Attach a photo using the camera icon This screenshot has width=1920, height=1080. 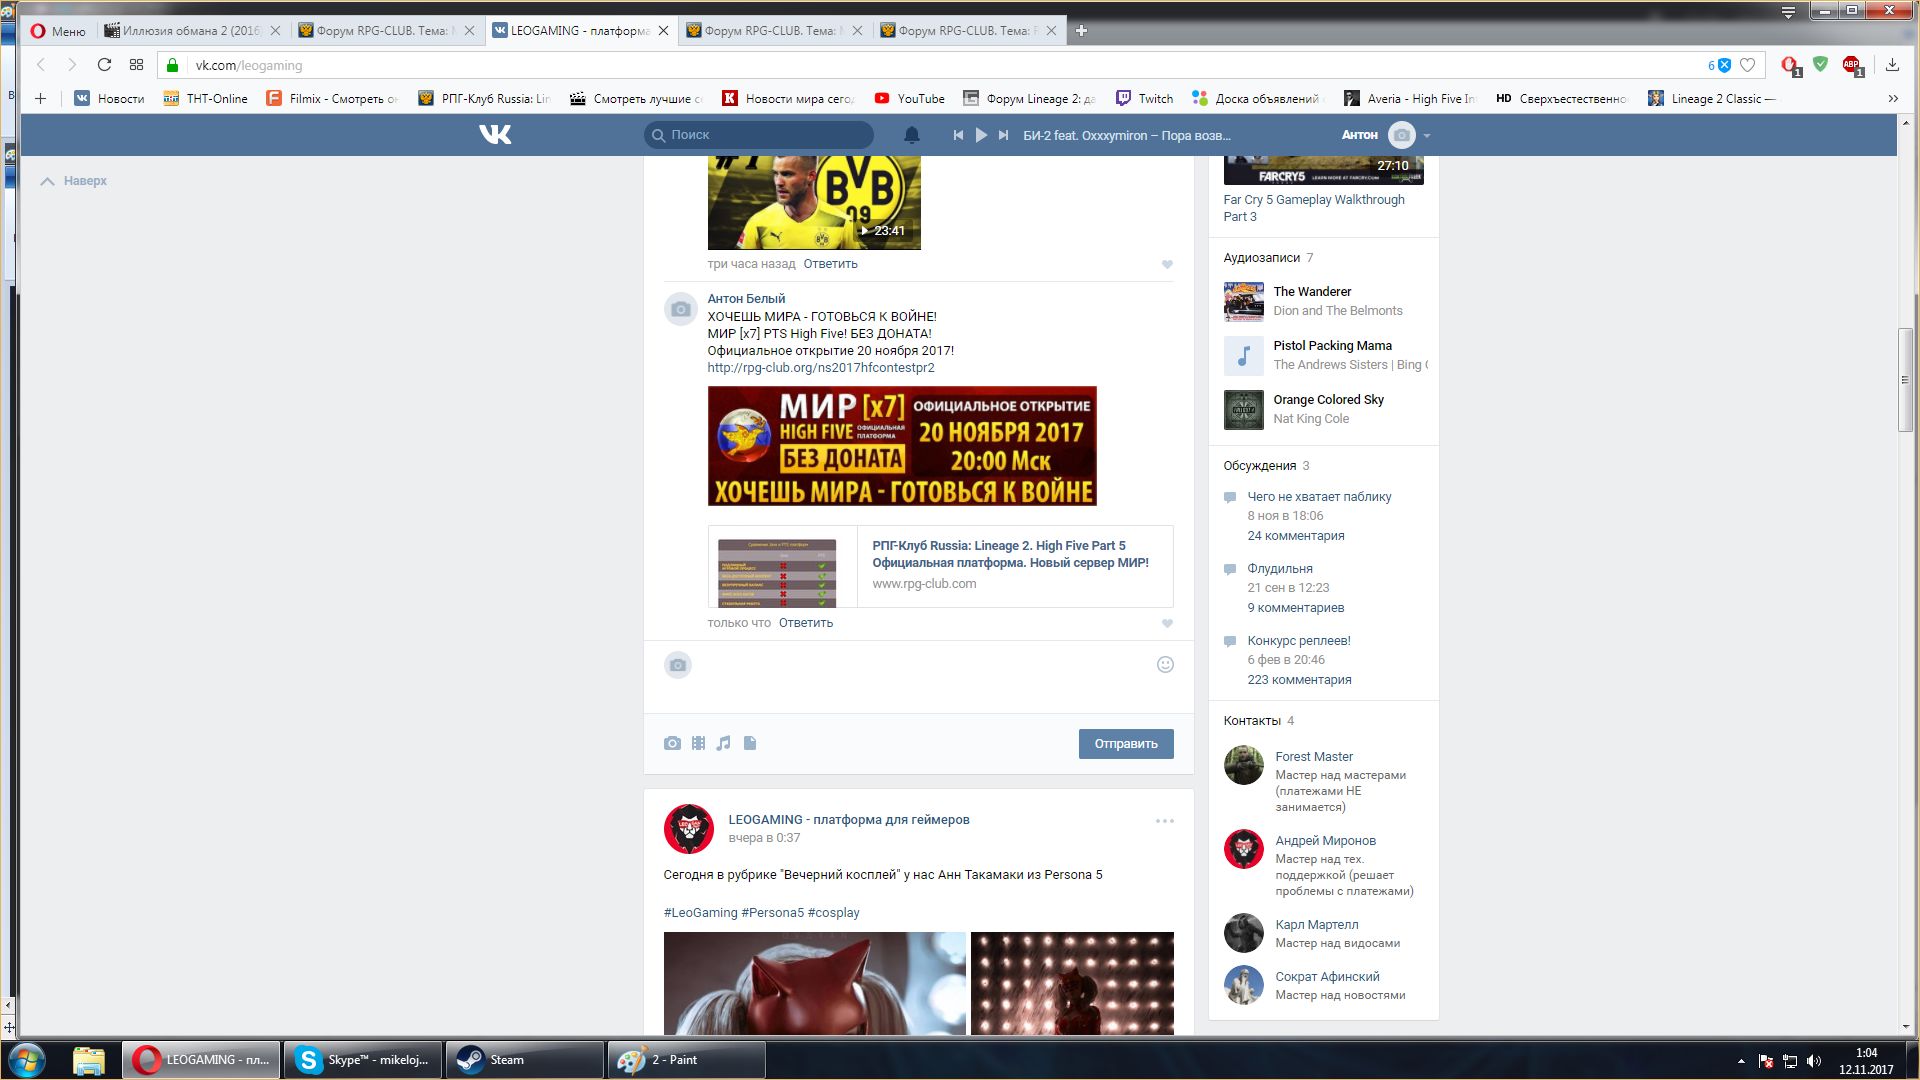[672, 743]
